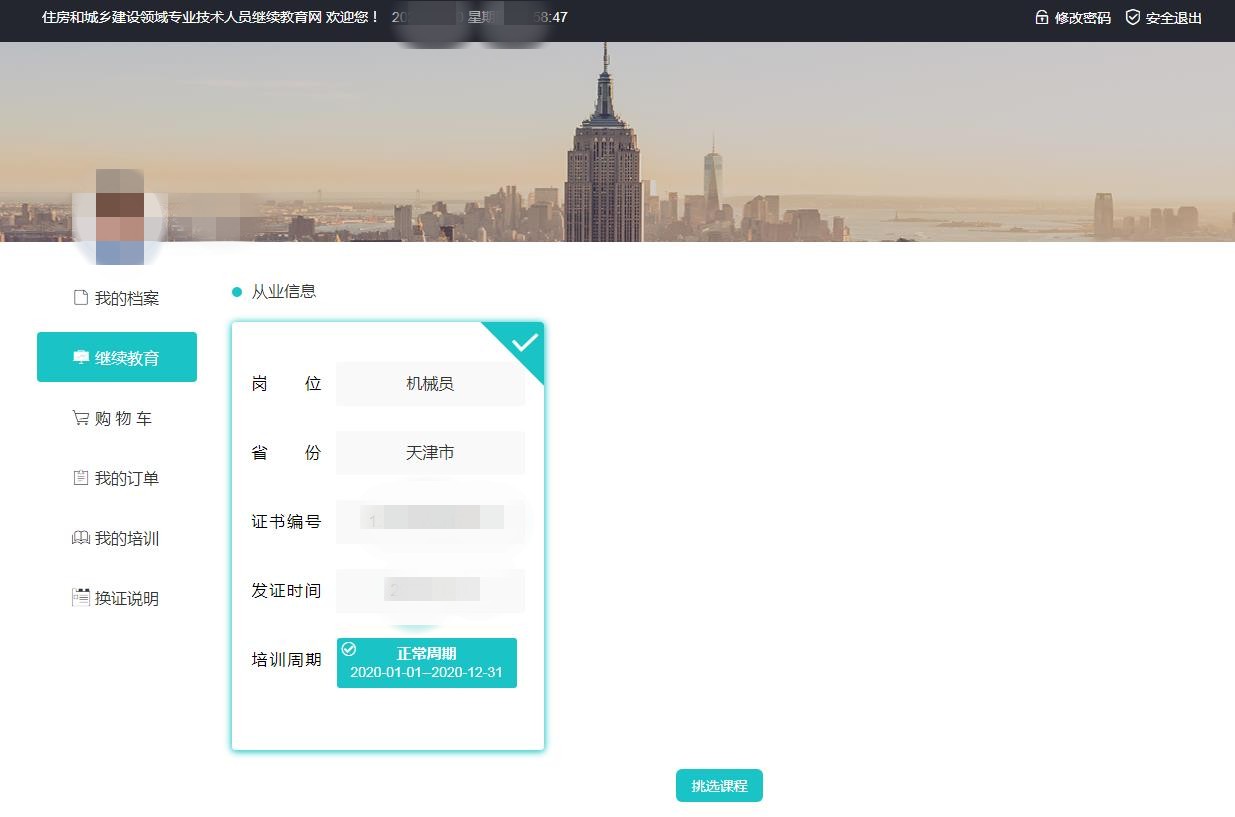Open 我的培训 from the sidebar menu
This screenshot has height=817, width=1235.
click(117, 538)
